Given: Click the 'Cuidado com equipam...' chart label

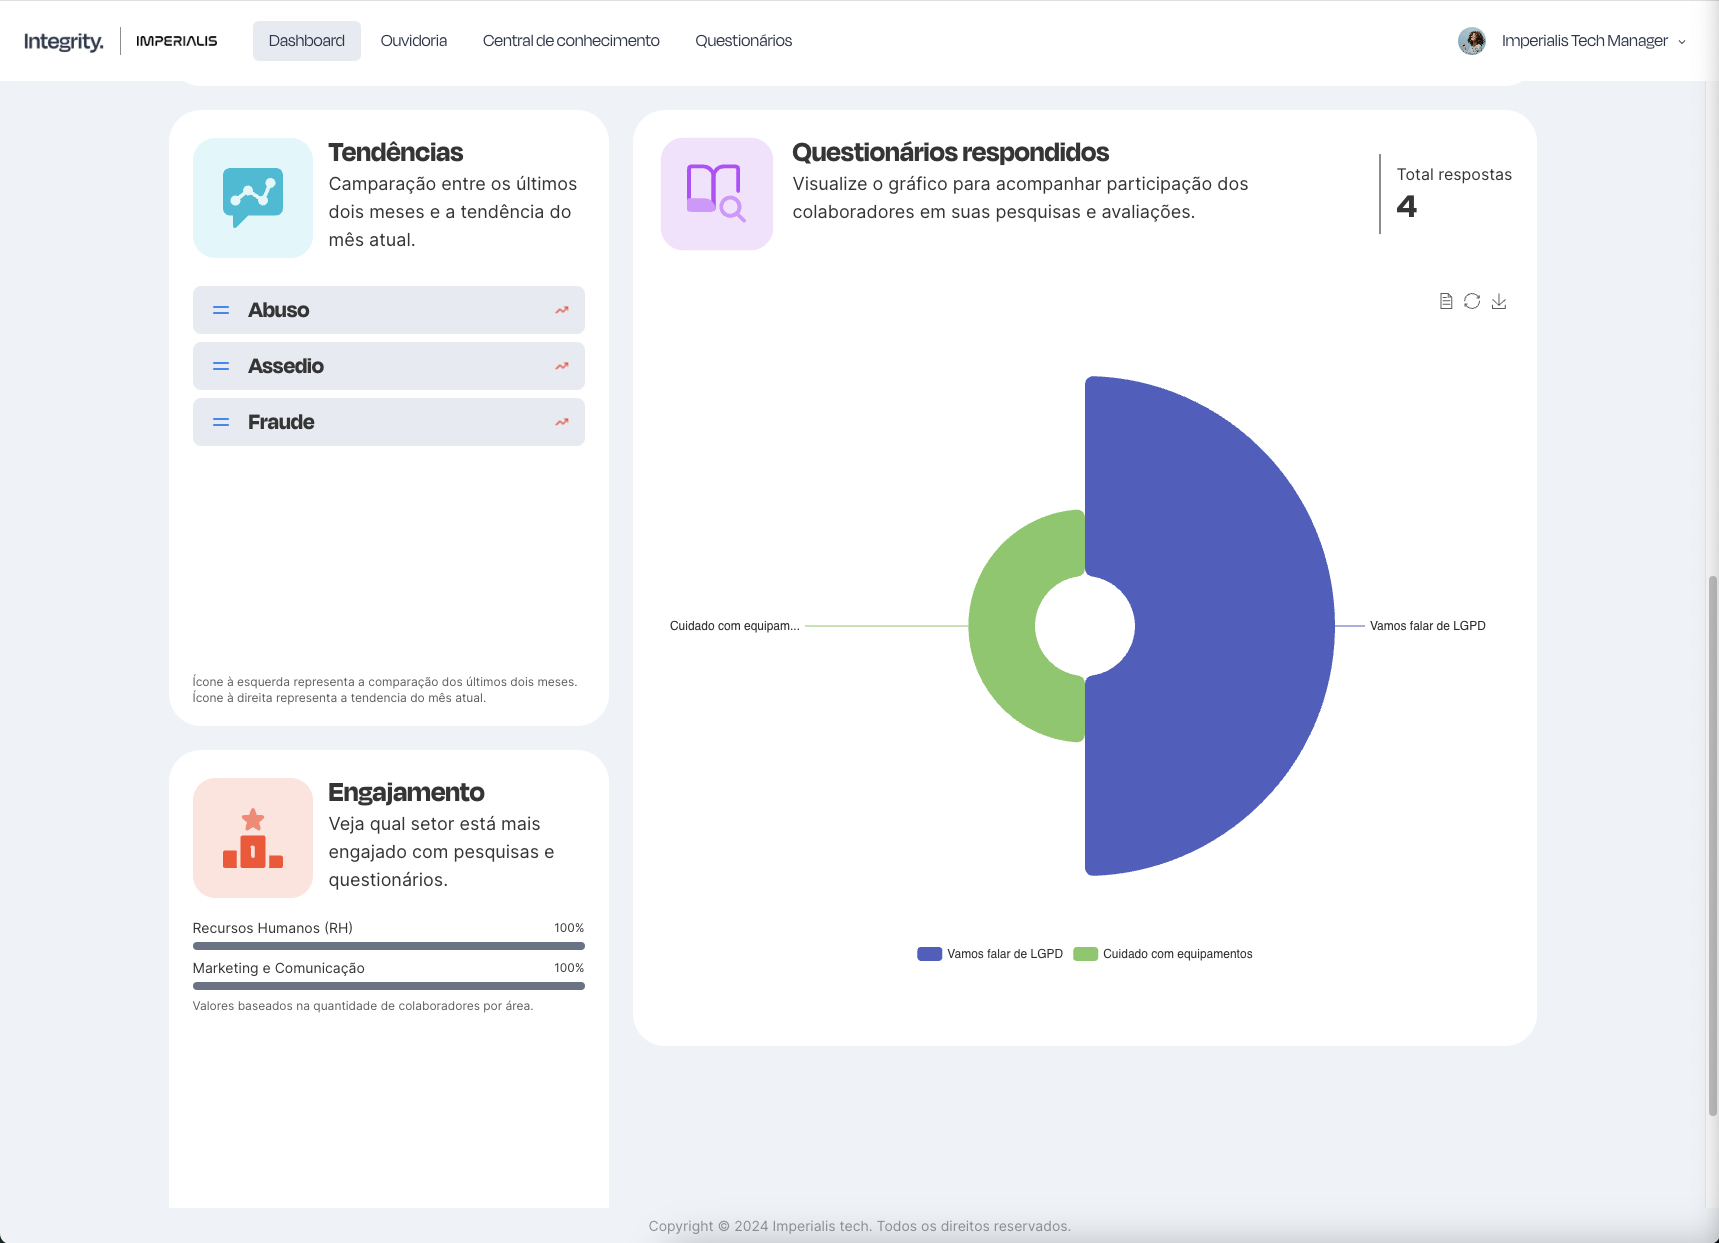Looking at the screenshot, I should [x=735, y=626].
